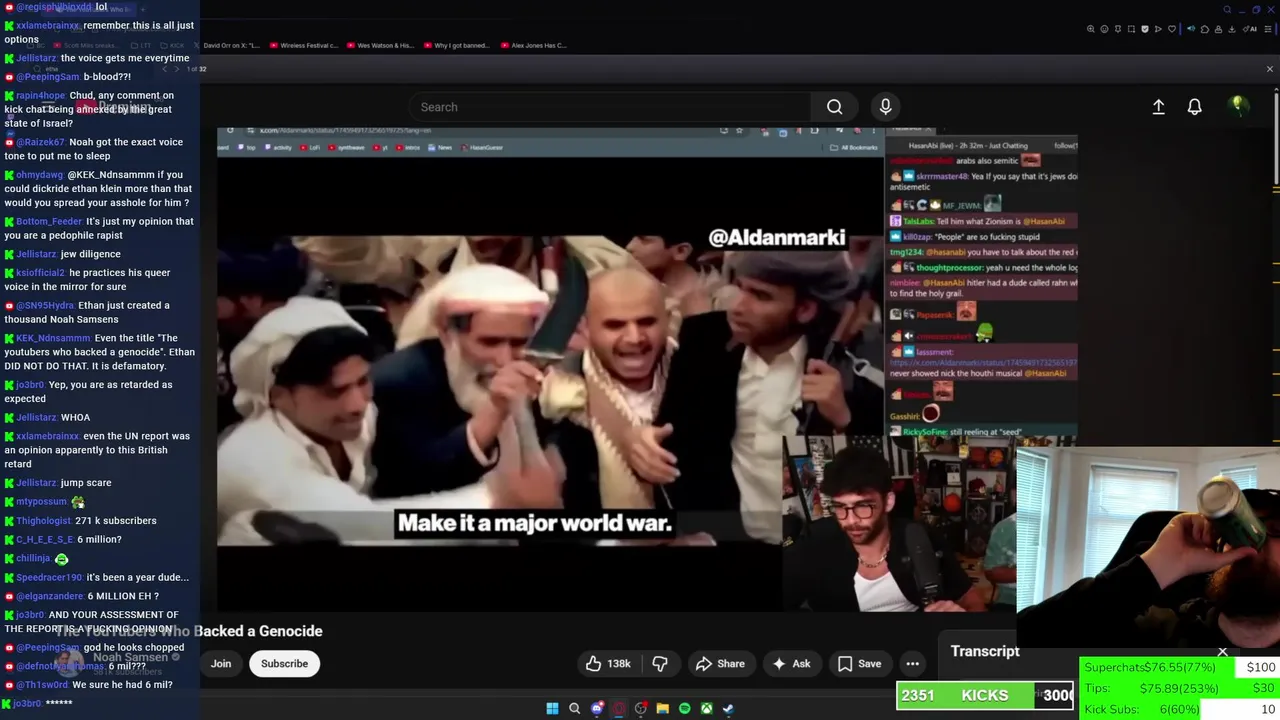This screenshot has width=1280, height=720.
Task: Open Steam from the taskbar
Action: (728, 709)
